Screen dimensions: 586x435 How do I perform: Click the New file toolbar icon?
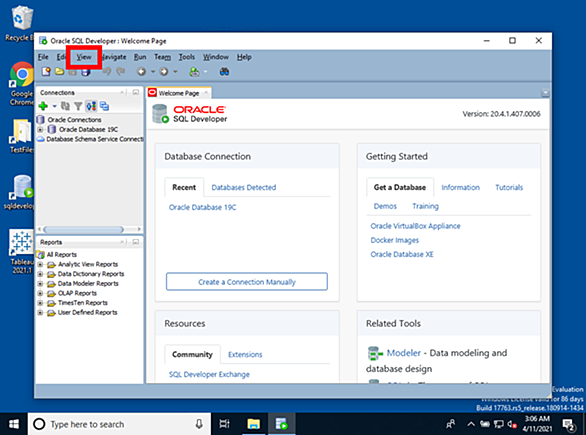pyautogui.click(x=46, y=71)
